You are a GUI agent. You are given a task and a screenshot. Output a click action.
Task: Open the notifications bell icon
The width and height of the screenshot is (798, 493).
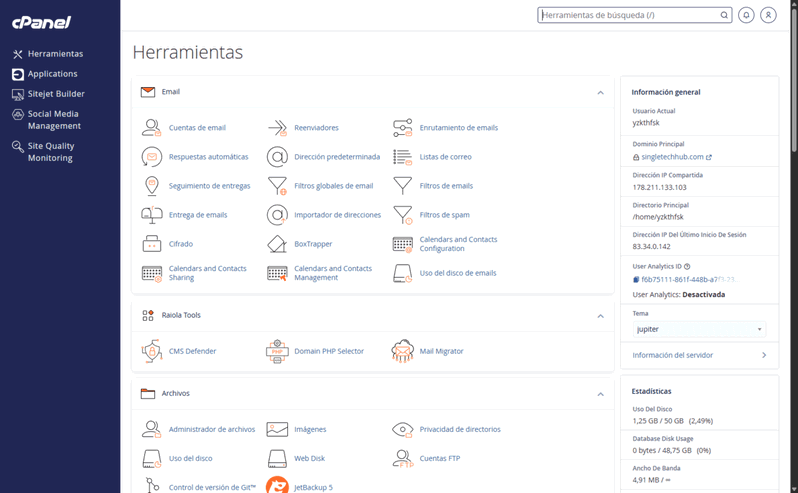[x=746, y=15]
